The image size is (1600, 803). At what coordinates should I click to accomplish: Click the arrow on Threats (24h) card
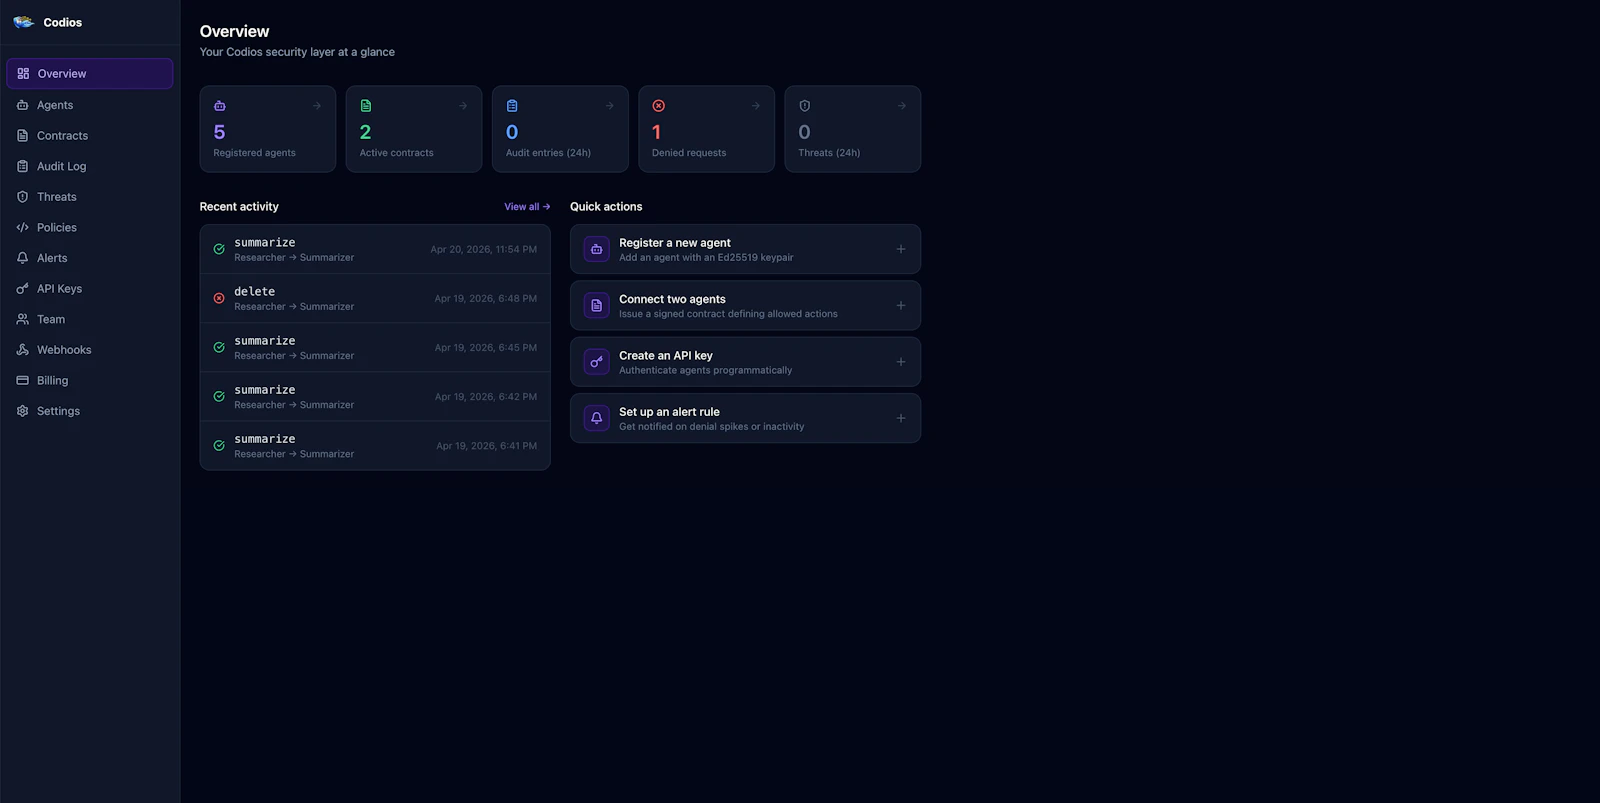pyautogui.click(x=901, y=106)
